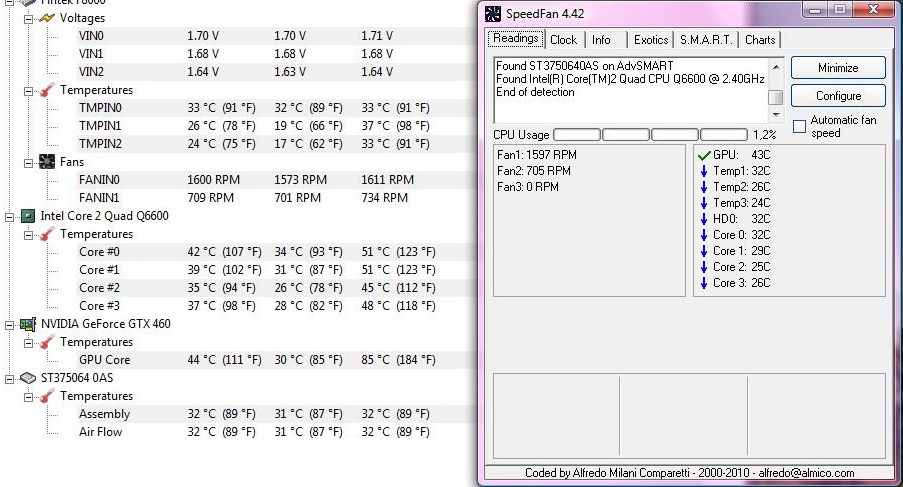Click the detection log scrollbar thumb
The image size is (903, 487).
tap(776, 97)
